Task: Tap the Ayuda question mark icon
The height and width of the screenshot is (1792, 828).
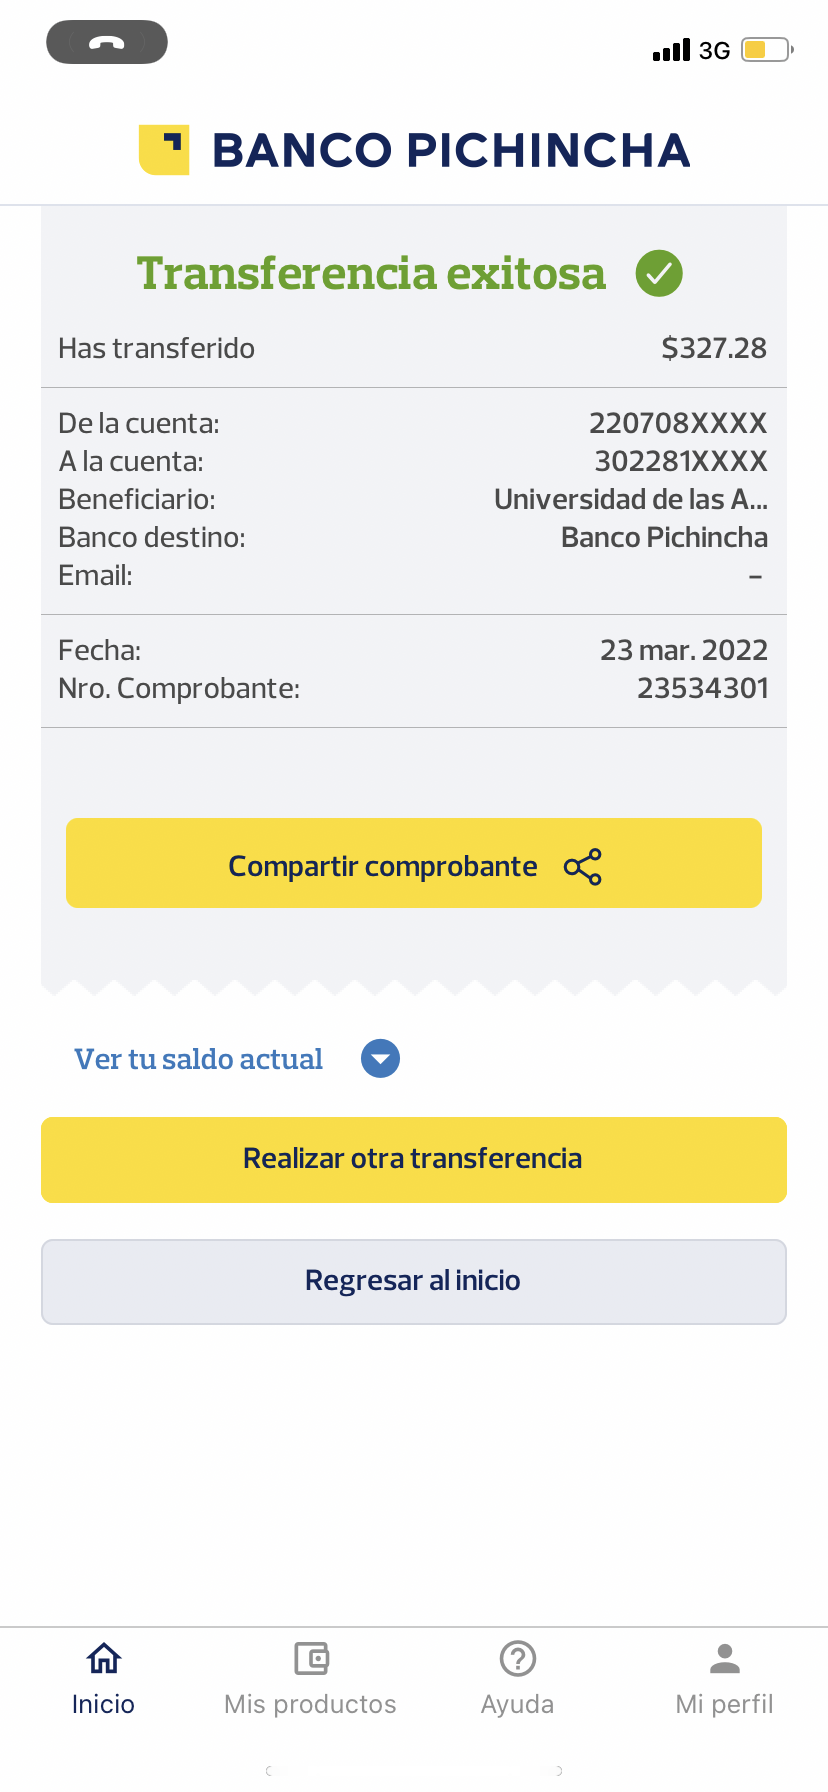Action: [x=517, y=1658]
